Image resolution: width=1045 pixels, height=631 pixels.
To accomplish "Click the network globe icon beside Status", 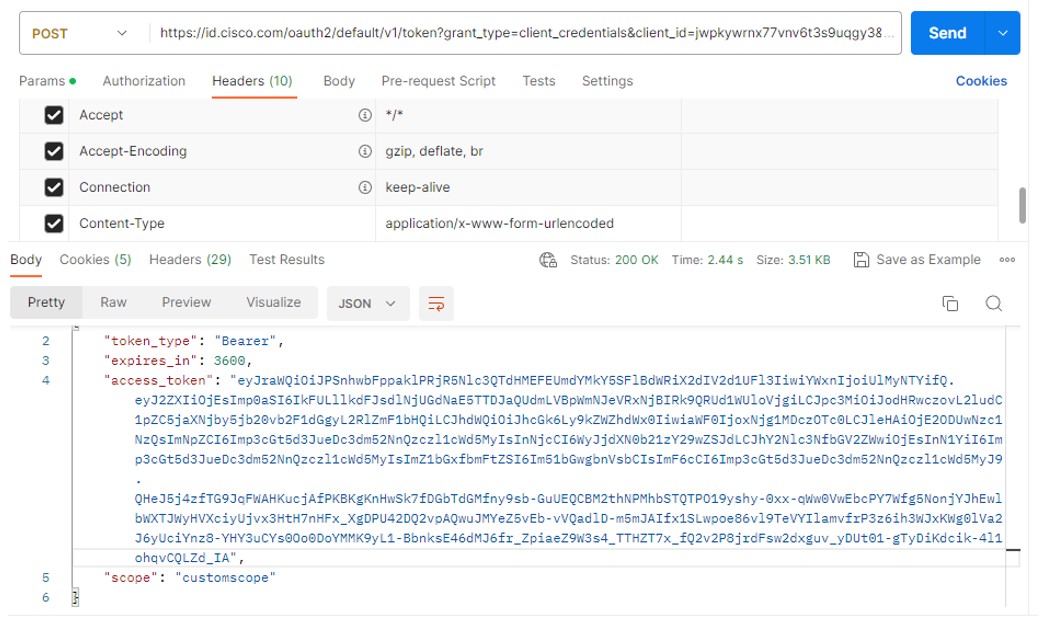I will 548,260.
